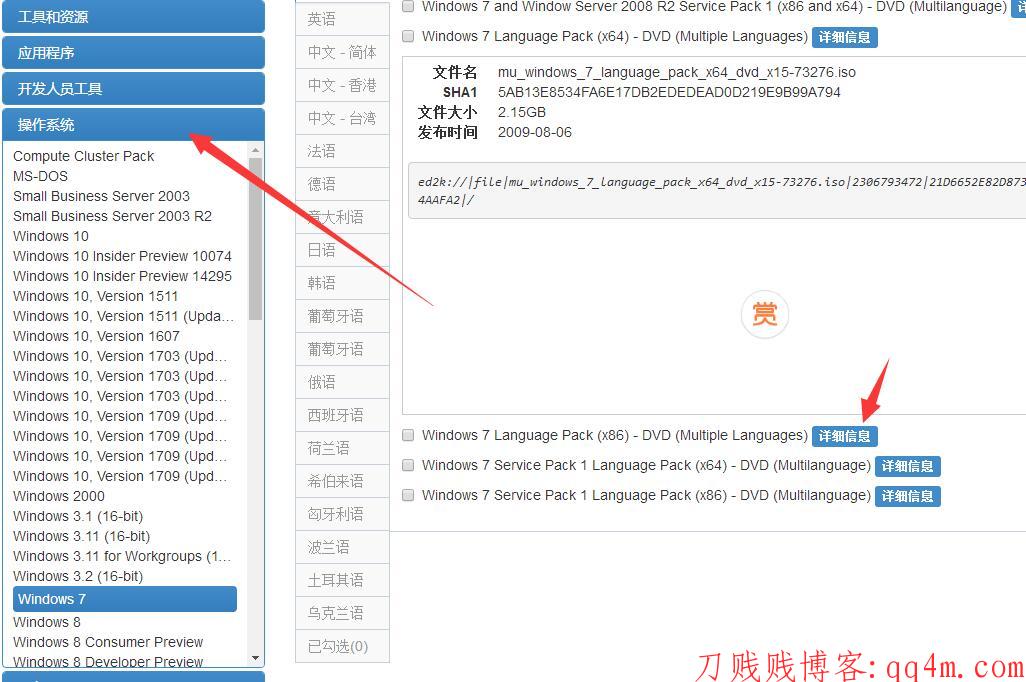Select the 土耳其语 language tab

342,580
